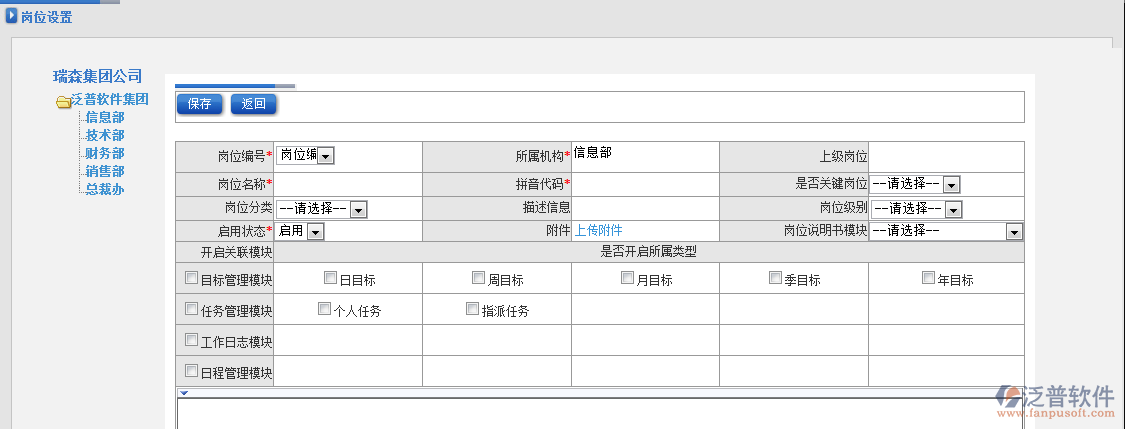This screenshot has width=1125, height=429.
Task: Tick the 个人任务 checkbox
Action: (x=324, y=309)
